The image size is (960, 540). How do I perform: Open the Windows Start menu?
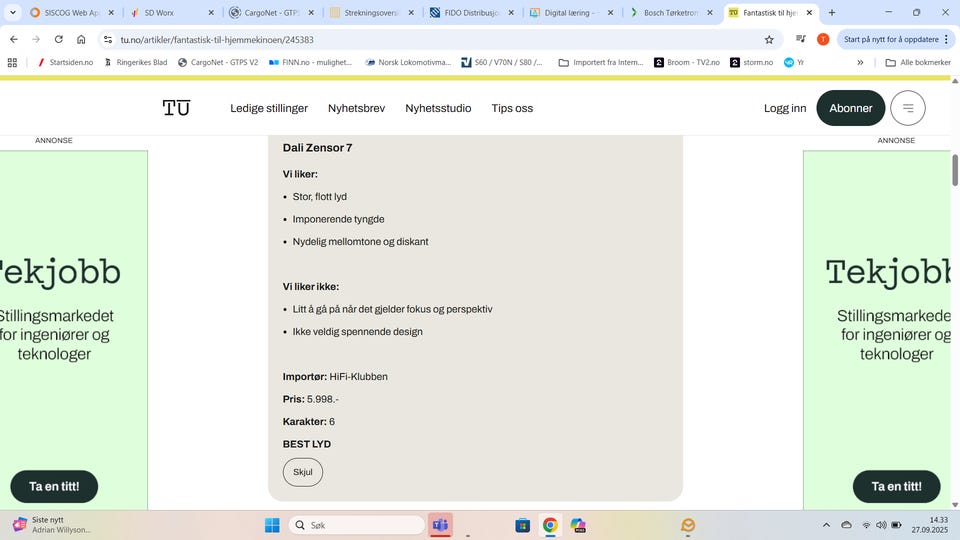pyautogui.click(x=272, y=525)
